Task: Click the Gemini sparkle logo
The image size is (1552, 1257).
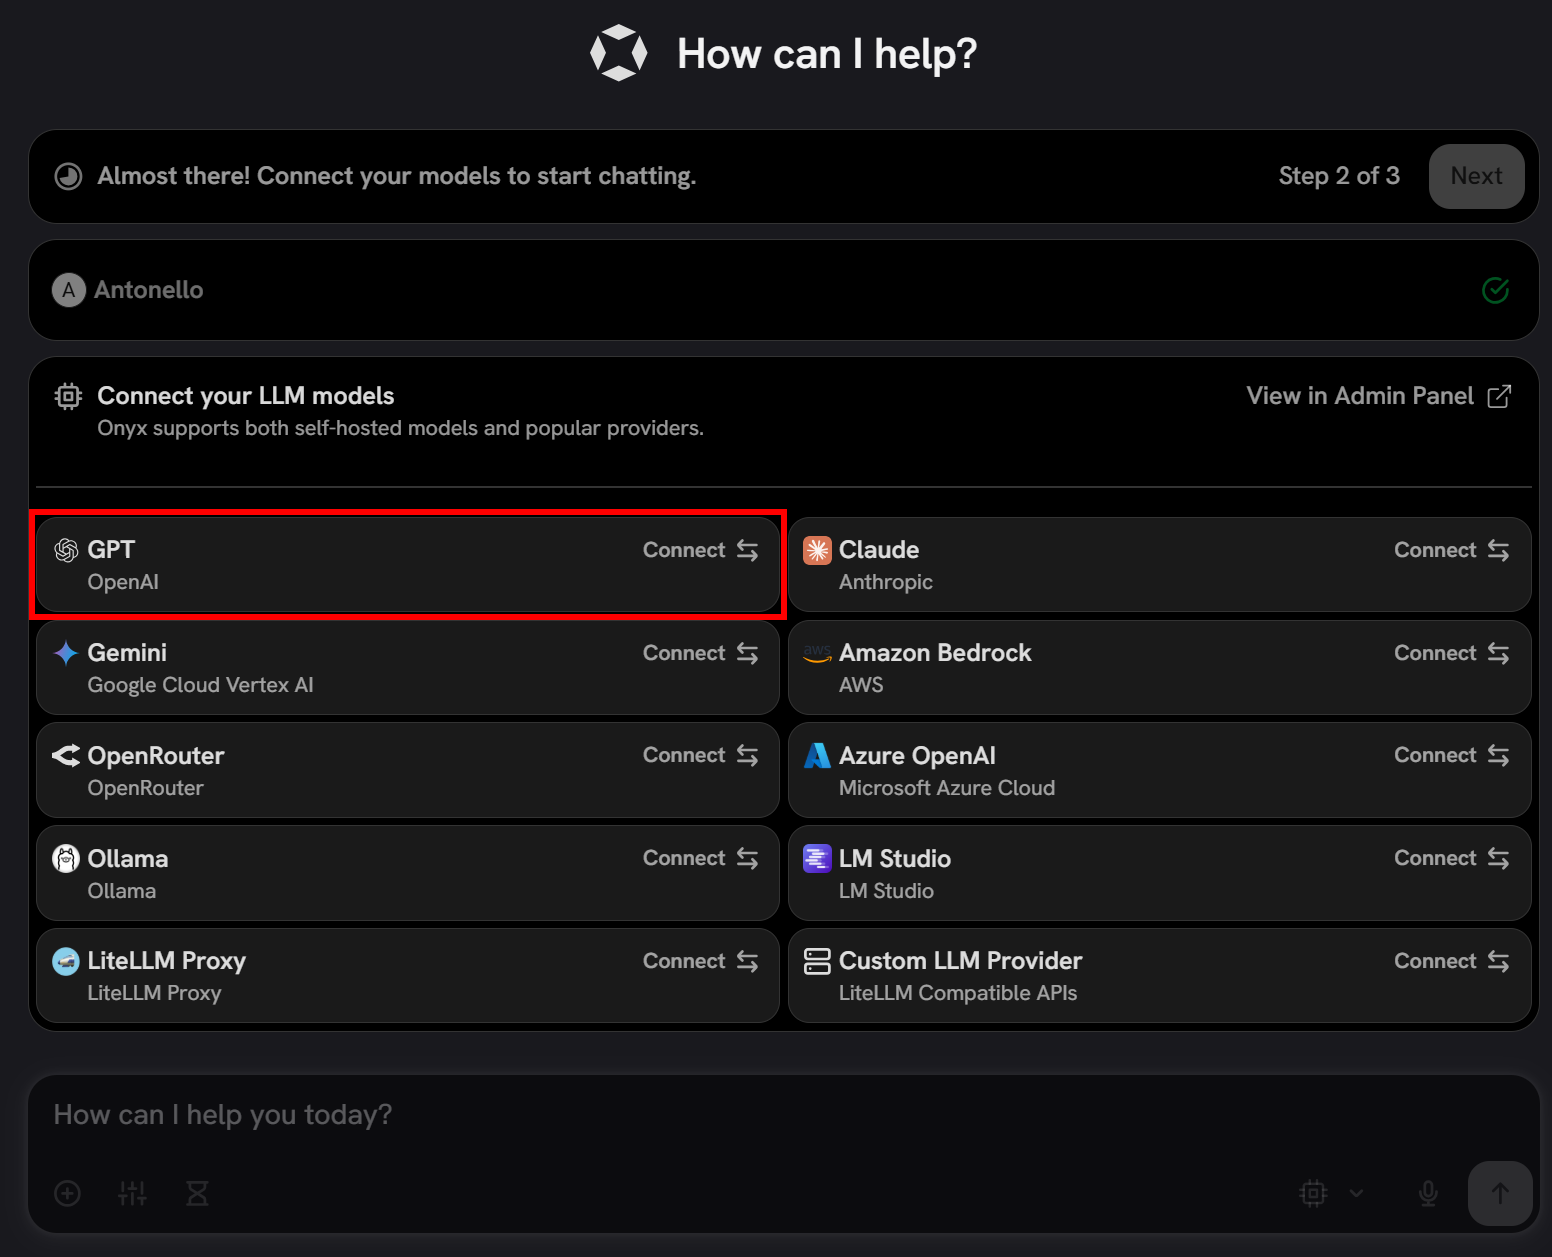Action: coord(66,653)
